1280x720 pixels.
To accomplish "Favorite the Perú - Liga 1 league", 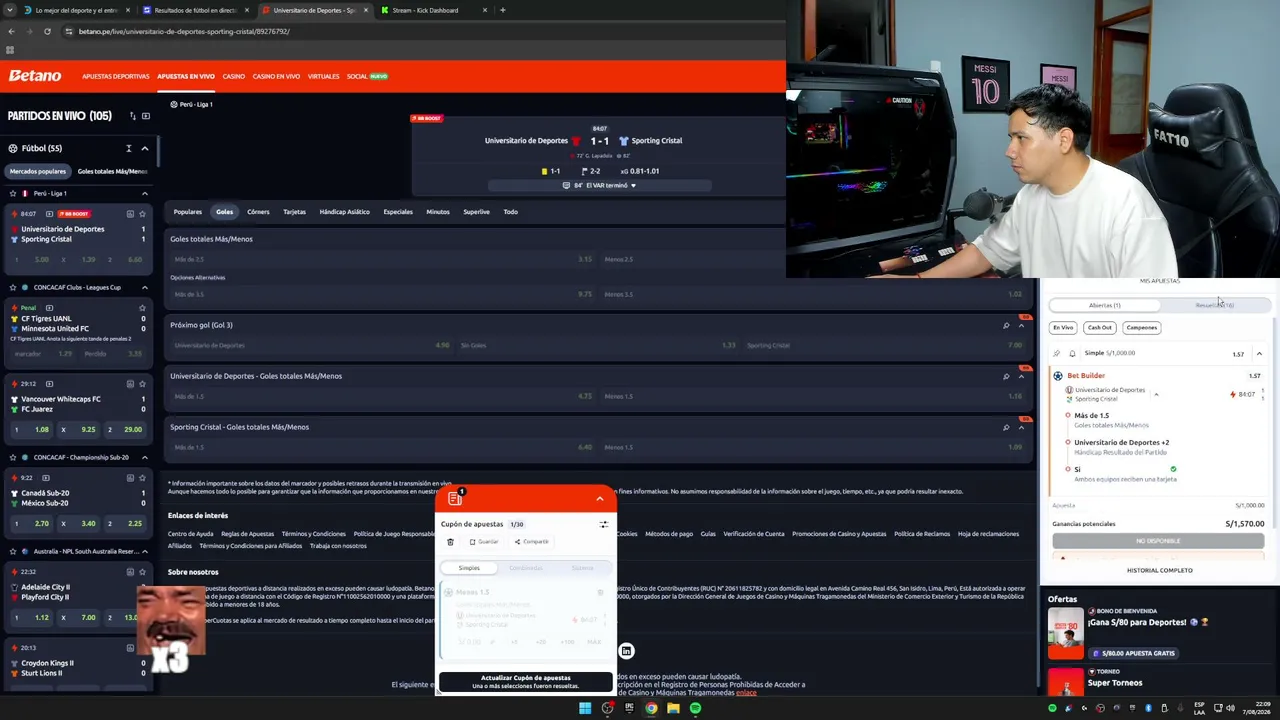I will [13, 193].
